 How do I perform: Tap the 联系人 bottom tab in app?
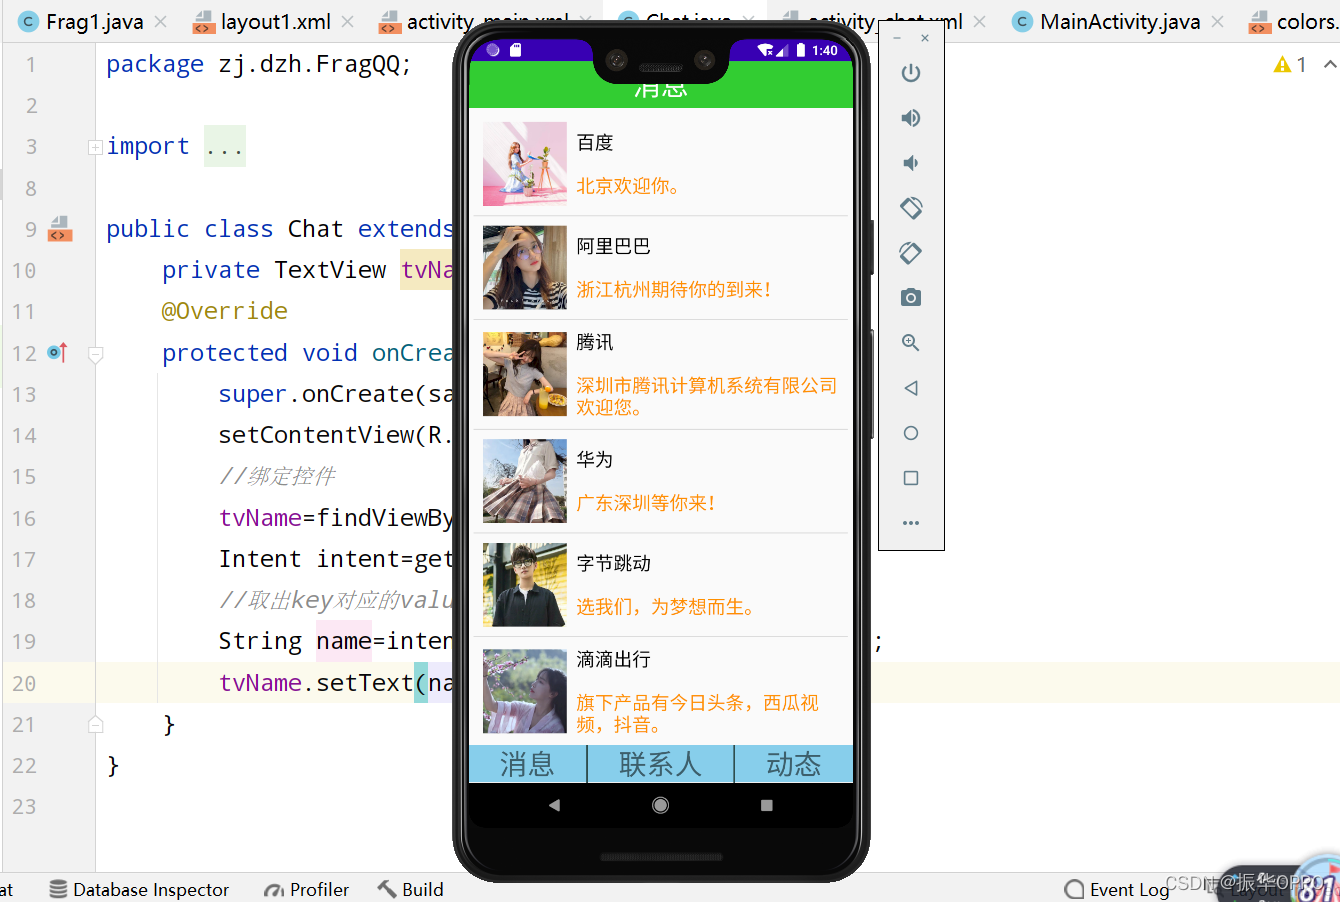[x=660, y=764]
